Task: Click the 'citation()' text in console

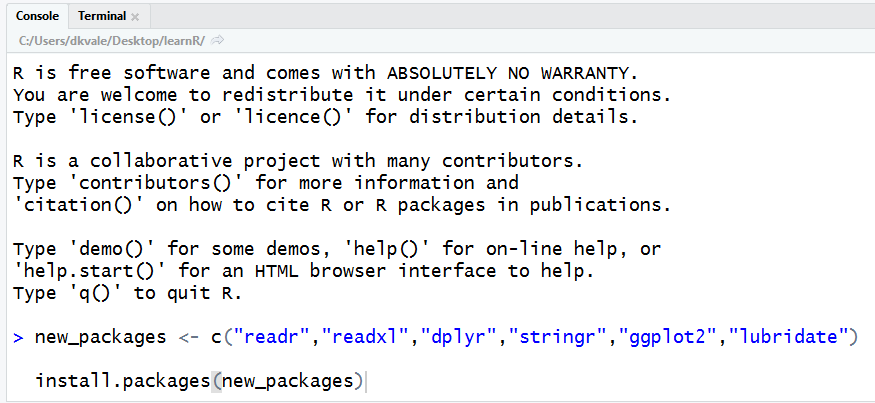Action: coord(79,205)
